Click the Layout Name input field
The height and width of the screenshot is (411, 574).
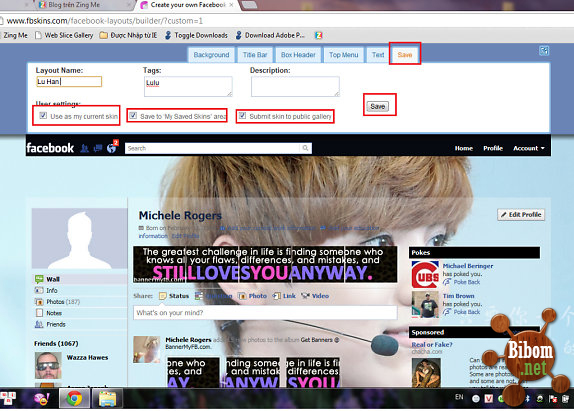69,82
